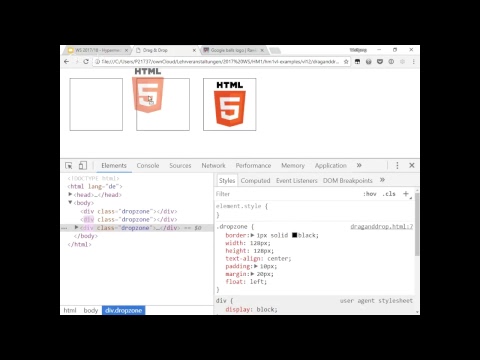Switch to the Console tab
Viewport: 480px width, 360px height.
pos(148,166)
